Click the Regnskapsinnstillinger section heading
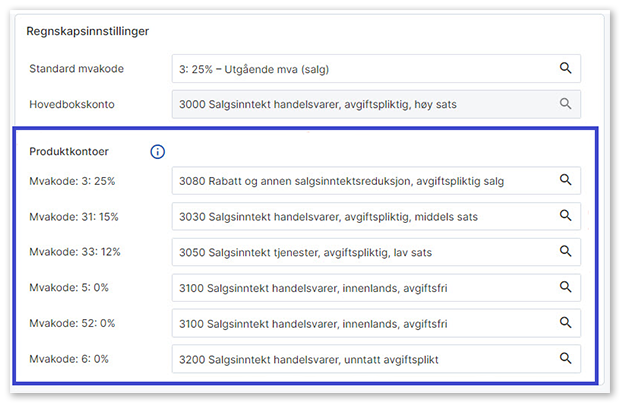The height and width of the screenshot is (403, 620). click(x=90, y=31)
